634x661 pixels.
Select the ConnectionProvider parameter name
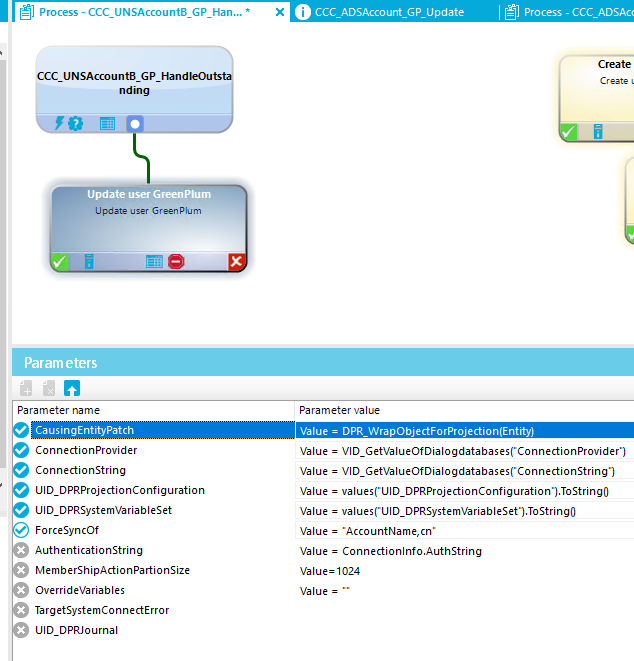[x=86, y=450]
